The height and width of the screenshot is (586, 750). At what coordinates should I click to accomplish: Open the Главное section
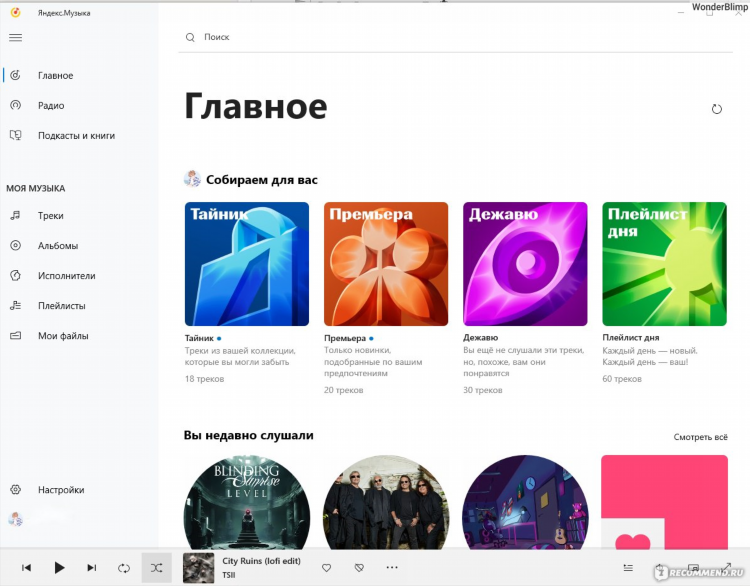coord(79,76)
